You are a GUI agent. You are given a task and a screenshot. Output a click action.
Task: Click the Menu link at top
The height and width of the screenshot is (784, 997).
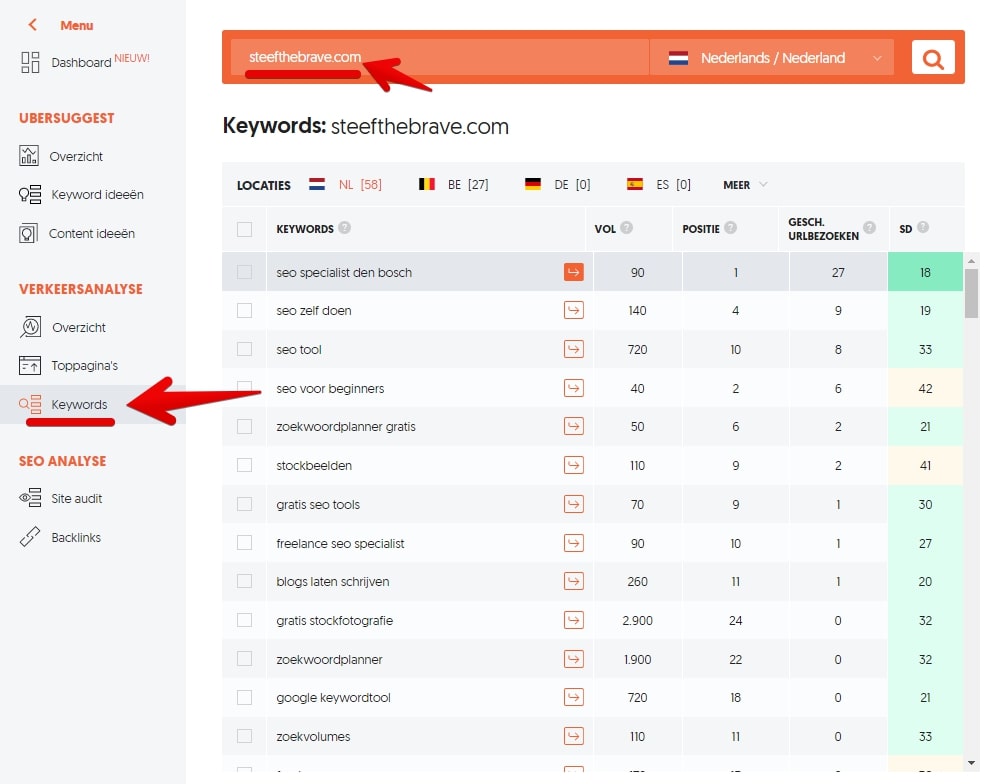click(76, 25)
